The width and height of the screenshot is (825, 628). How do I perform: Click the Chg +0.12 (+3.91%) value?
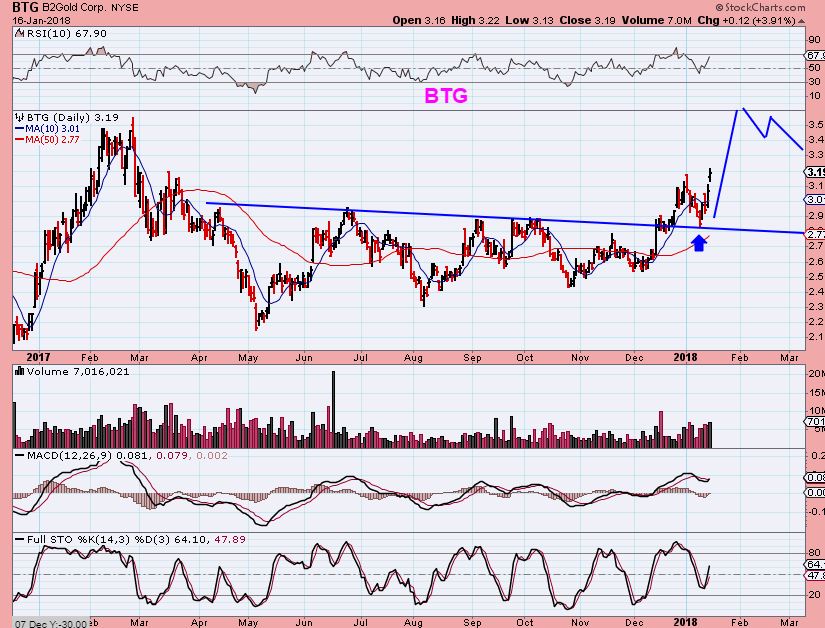click(747, 21)
